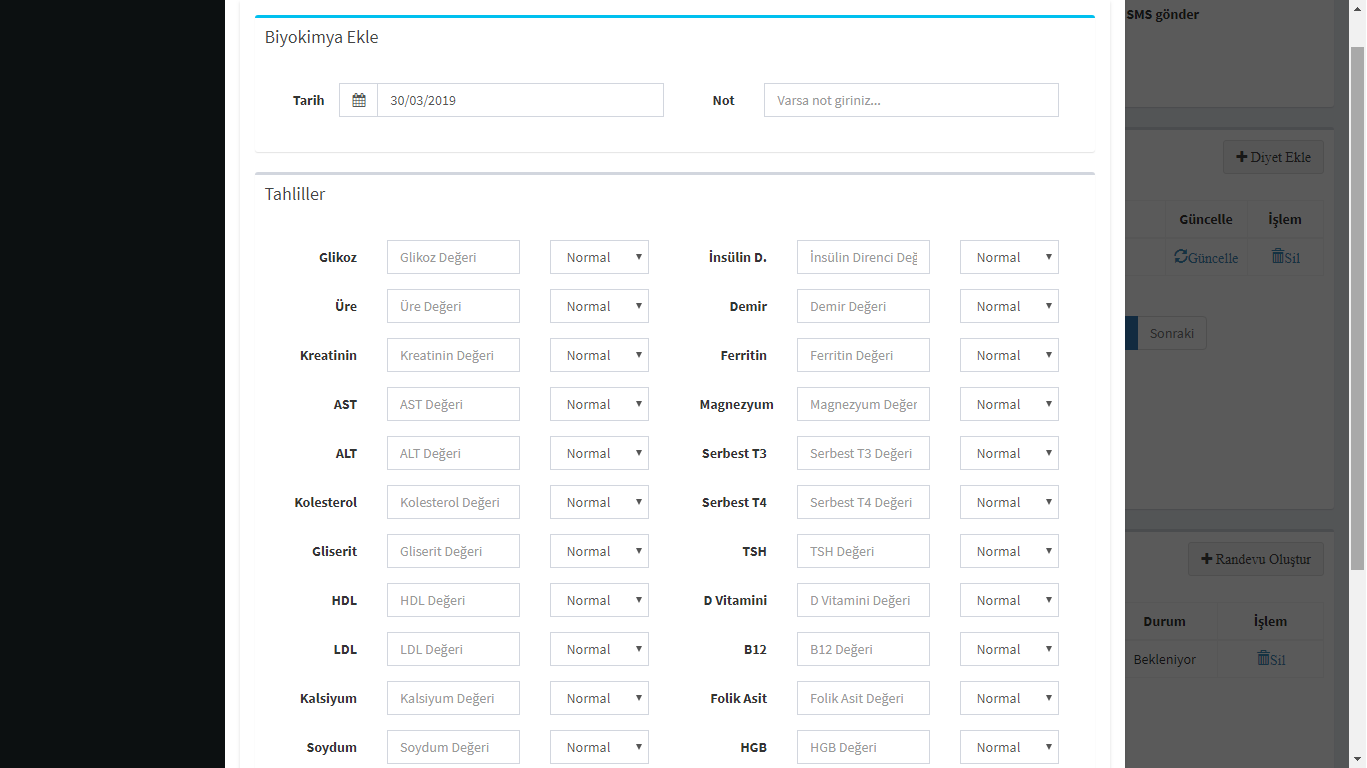The height and width of the screenshot is (768, 1367).
Task: Click the calendar icon beside Tarih field
Action: [x=359, y=100]
